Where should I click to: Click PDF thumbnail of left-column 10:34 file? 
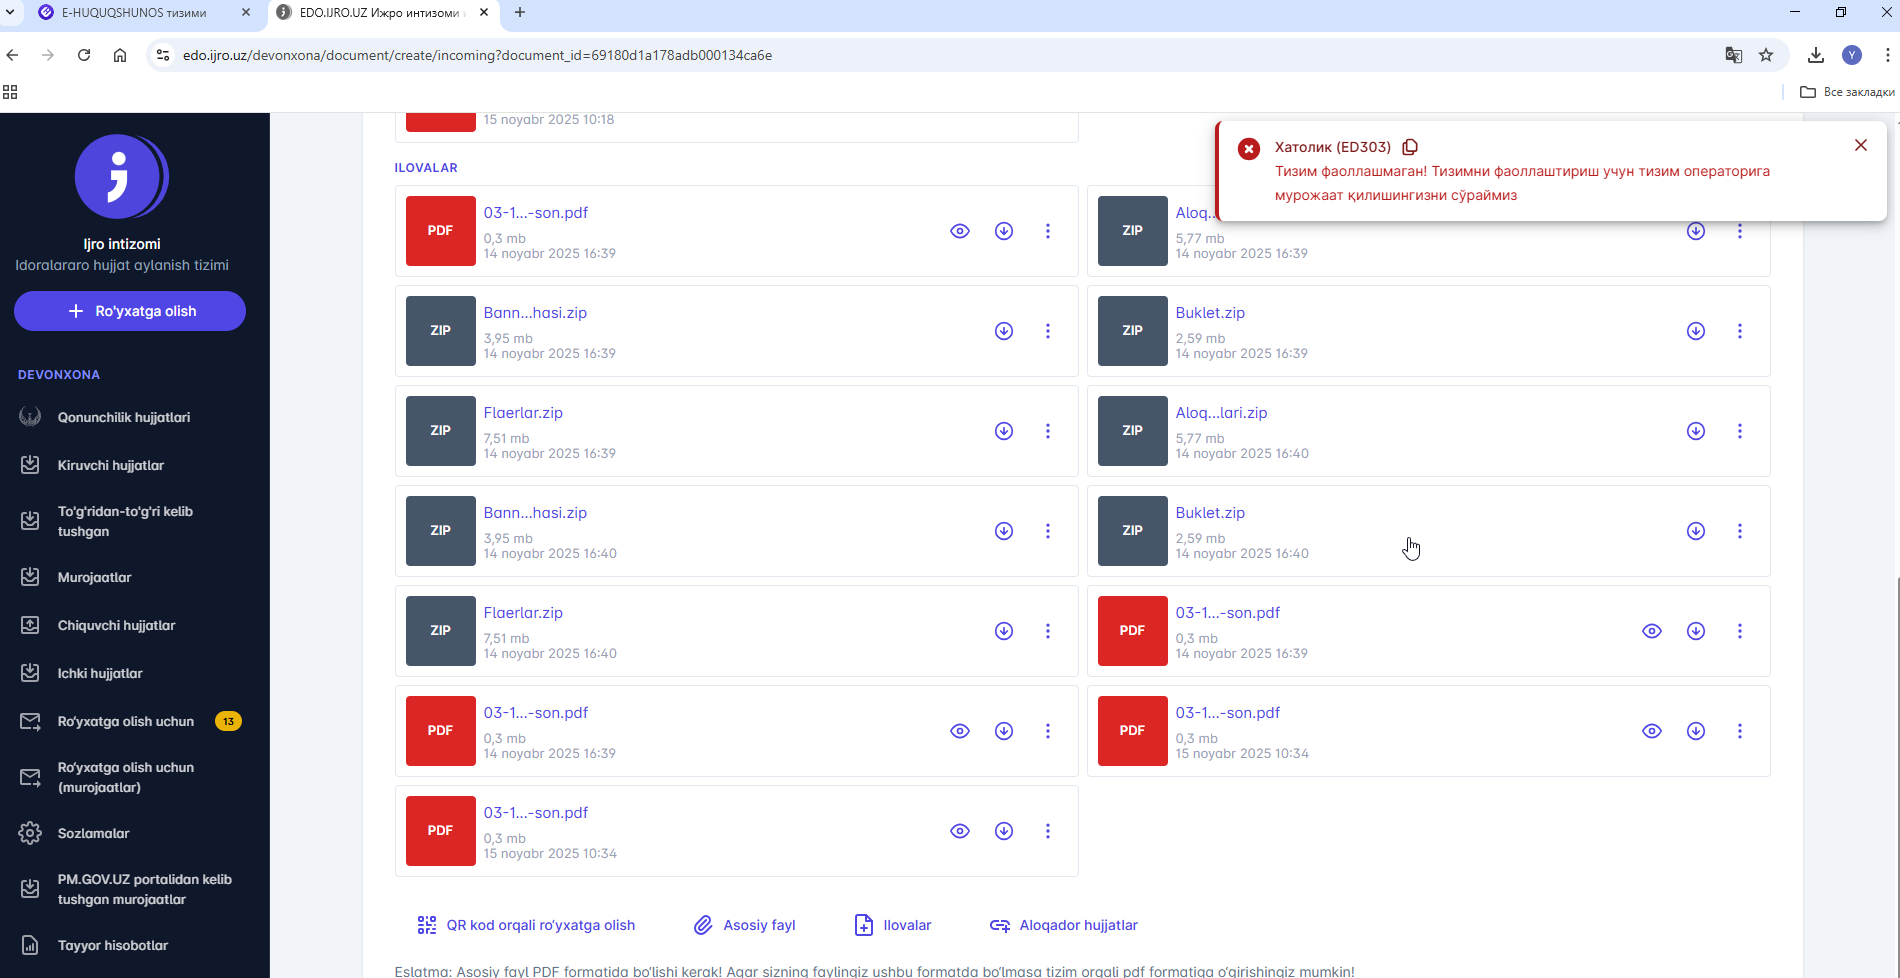pos(440,831)
